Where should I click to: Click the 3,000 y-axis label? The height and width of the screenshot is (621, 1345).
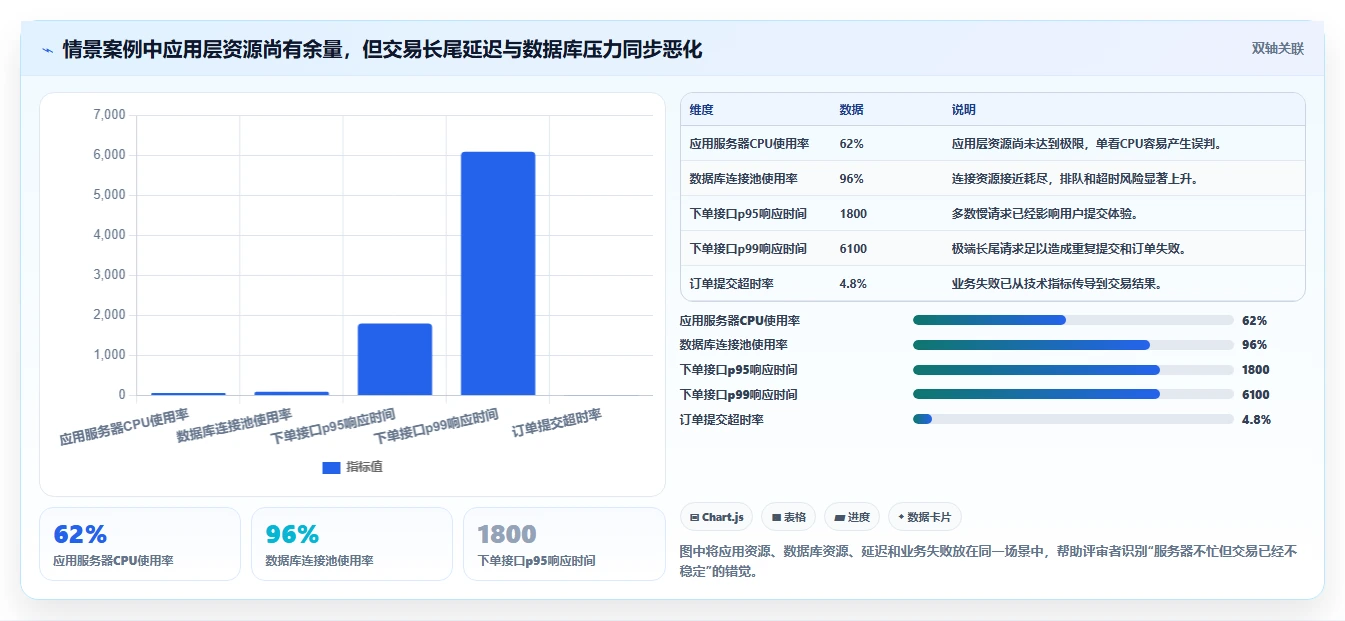[x=109, y=275]
